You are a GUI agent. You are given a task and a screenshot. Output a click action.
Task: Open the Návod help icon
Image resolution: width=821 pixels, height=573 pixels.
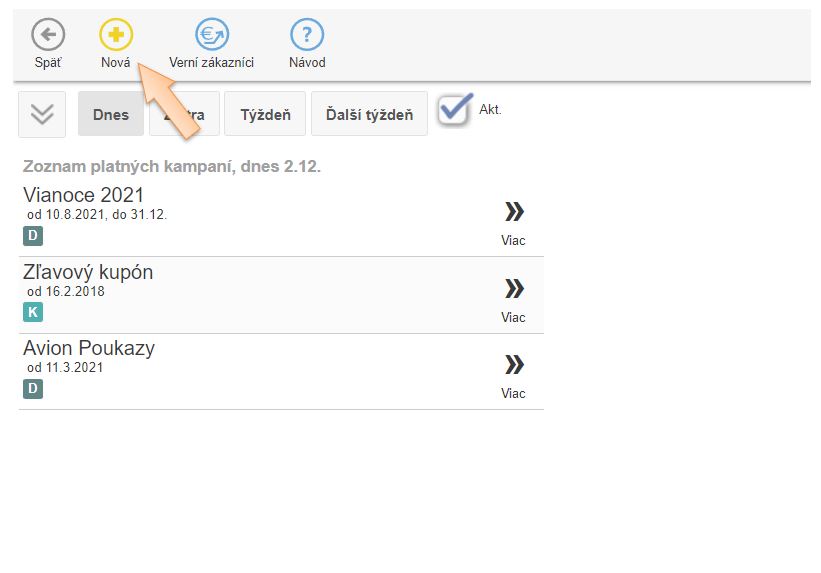click(307, 36)
